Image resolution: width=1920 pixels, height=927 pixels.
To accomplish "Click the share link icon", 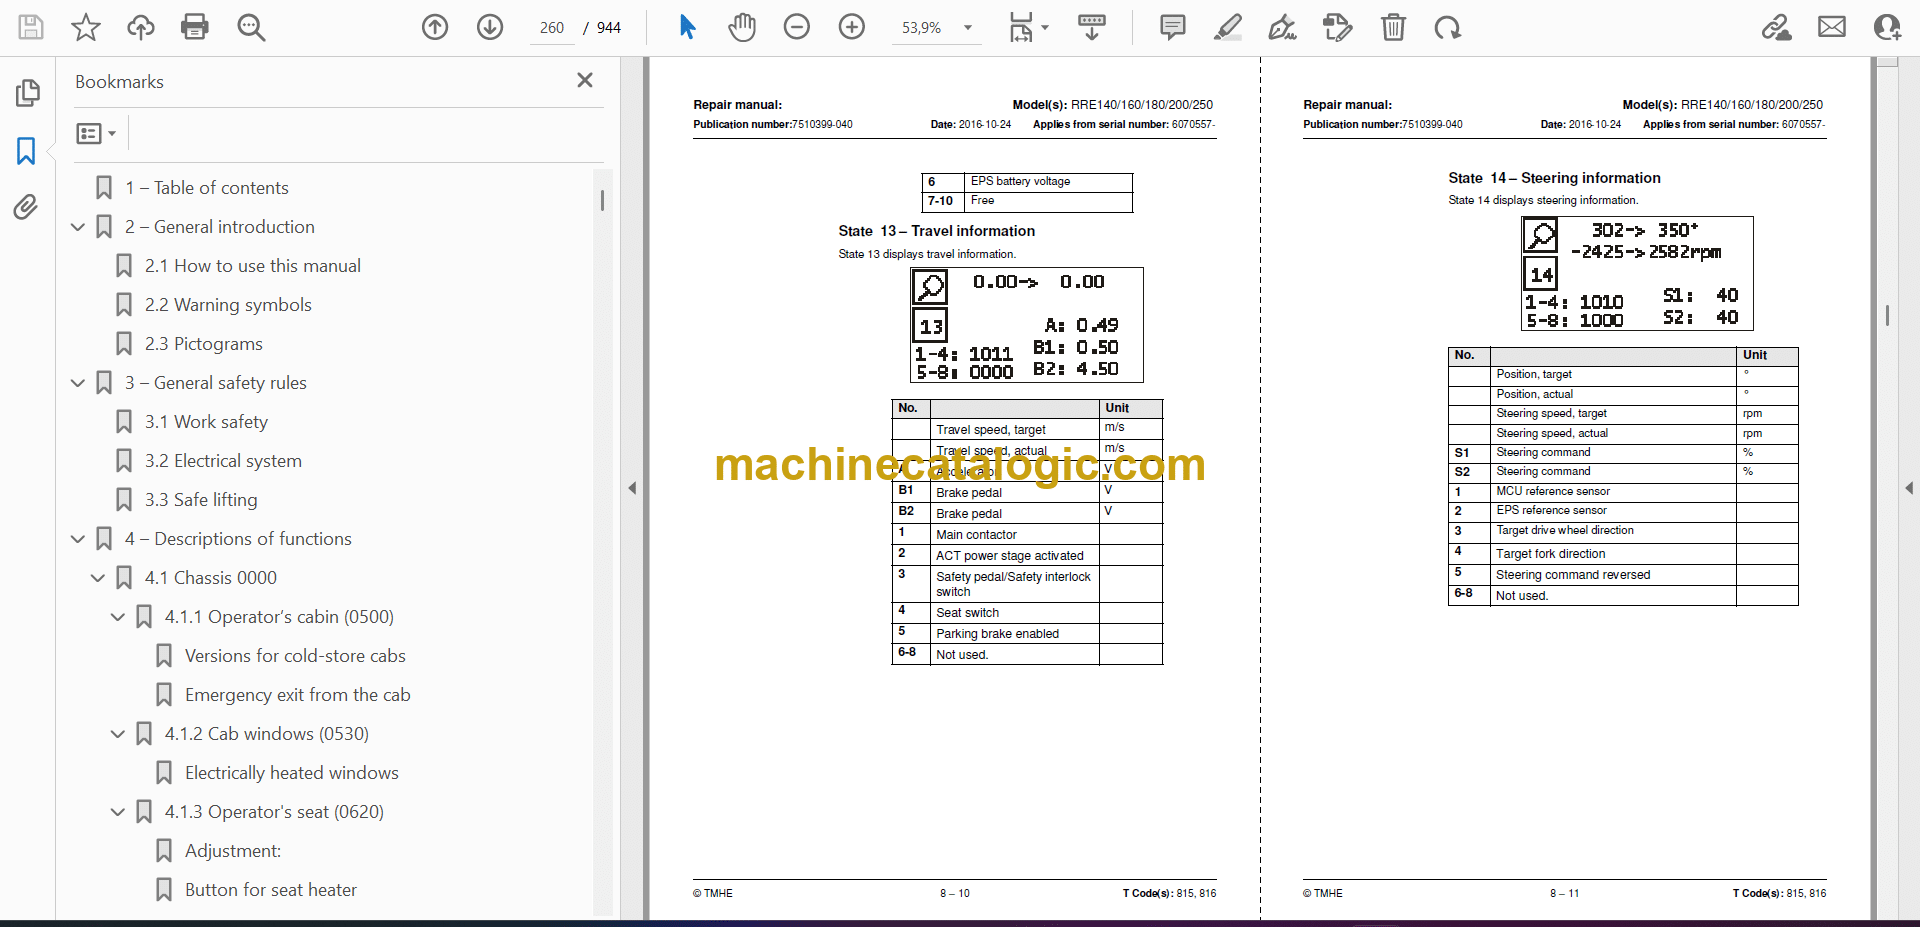I will [x=1777, y=27].
